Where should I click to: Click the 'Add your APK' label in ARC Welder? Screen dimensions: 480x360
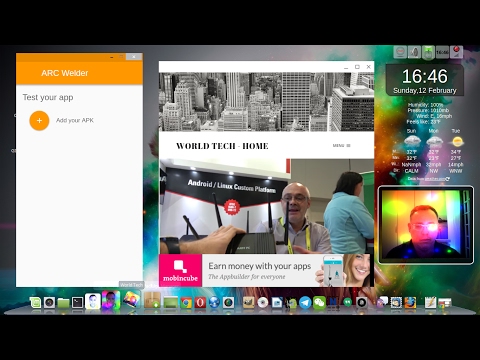click(75, 120)
